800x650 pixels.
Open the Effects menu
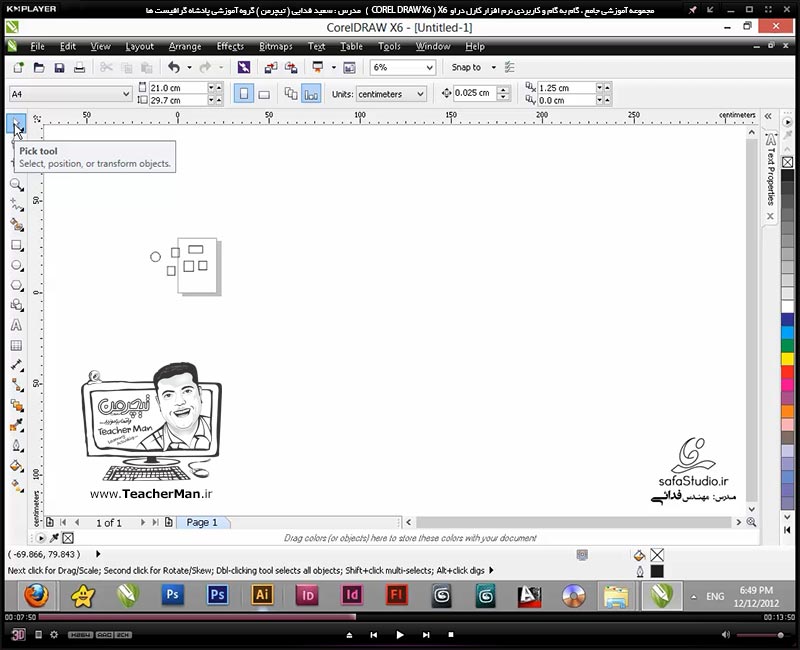[230, 46]
